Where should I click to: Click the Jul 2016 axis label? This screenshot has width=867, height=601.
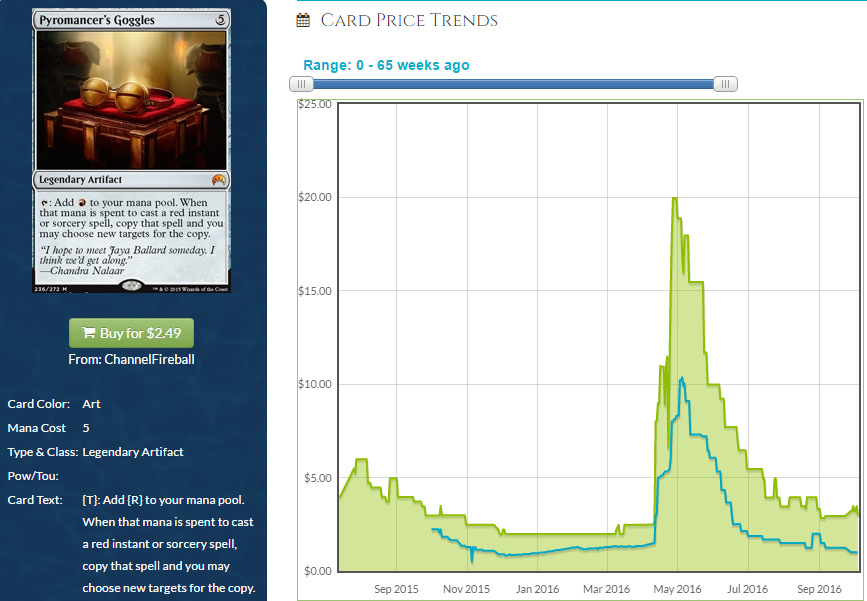click(748, 589)
